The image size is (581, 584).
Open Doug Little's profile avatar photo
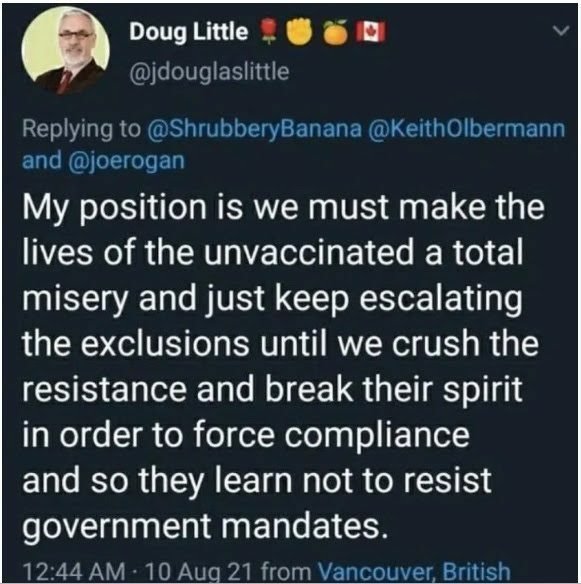point(66,51)
